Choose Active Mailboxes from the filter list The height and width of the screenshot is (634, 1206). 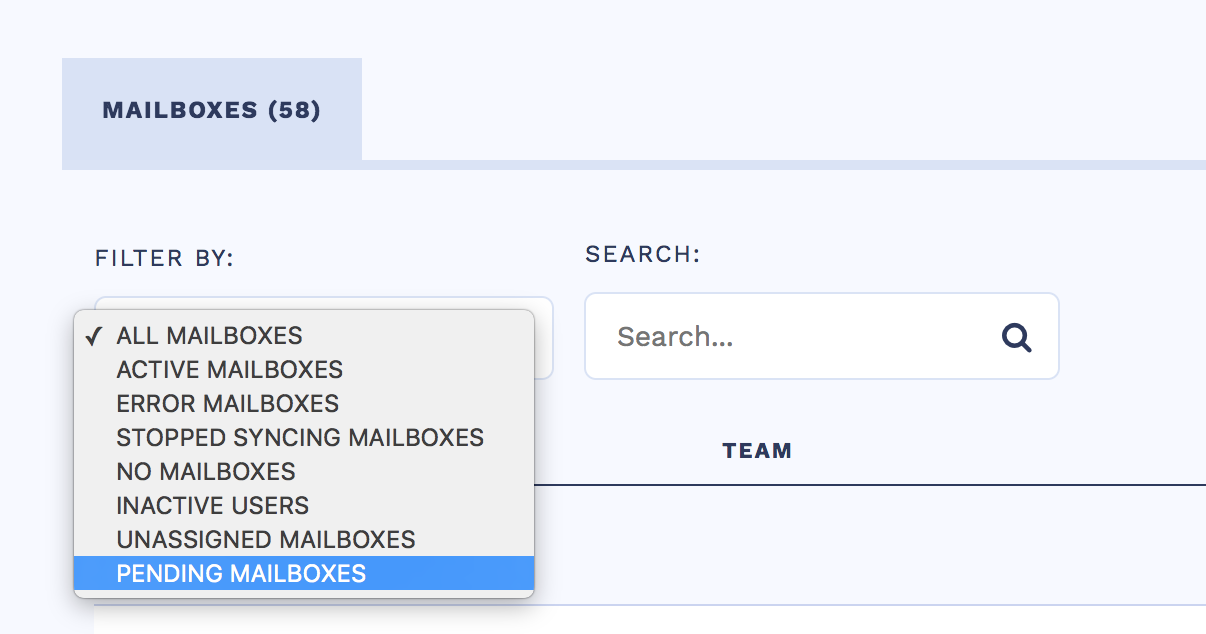coord(229,370)
